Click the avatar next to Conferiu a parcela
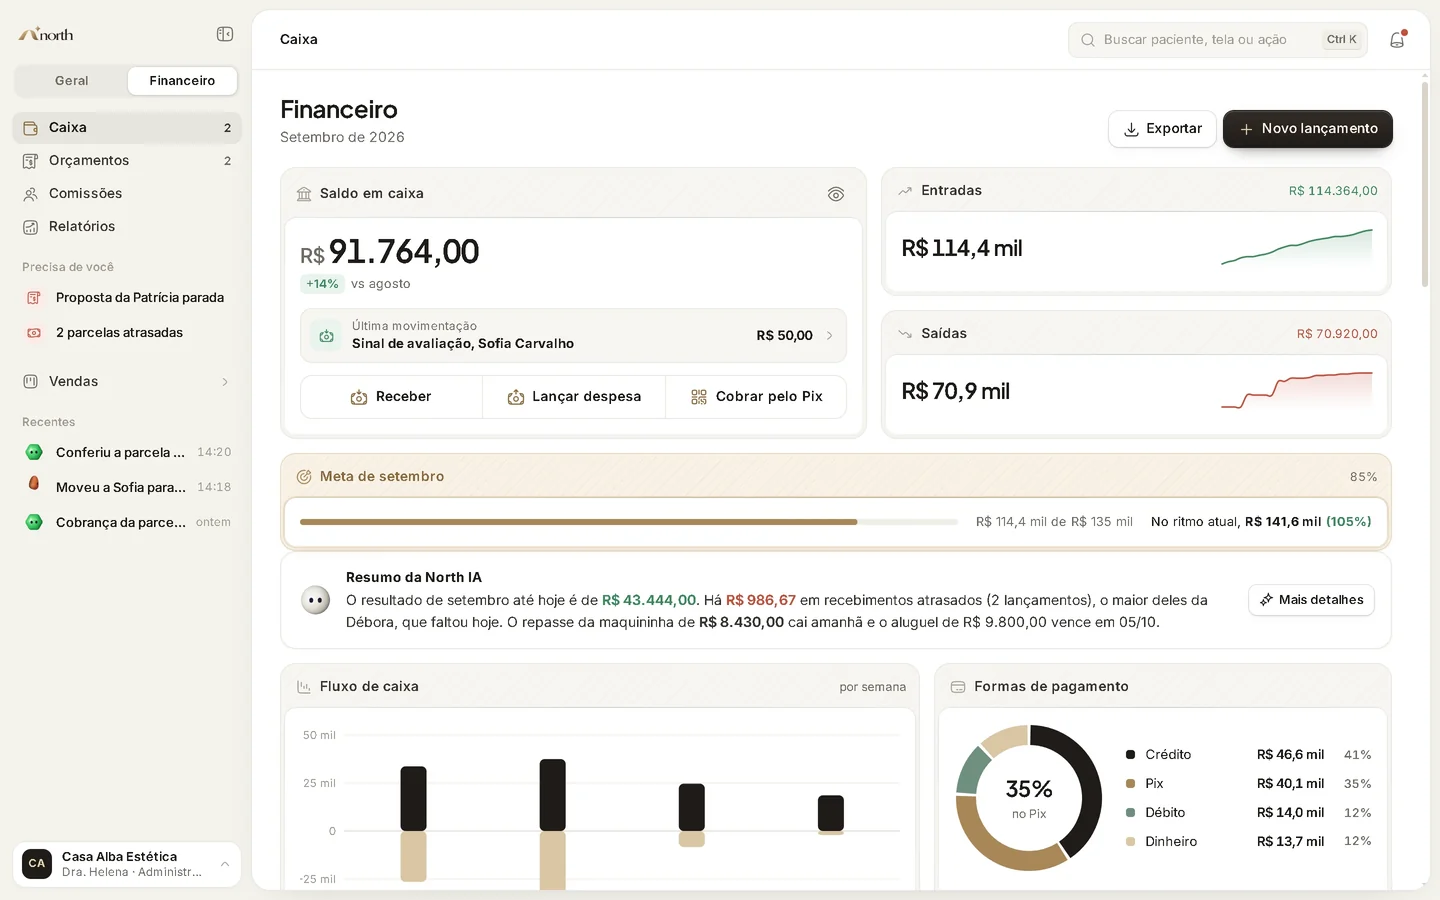Screen dimensions: 1440x900 click(x=34, y=452)
